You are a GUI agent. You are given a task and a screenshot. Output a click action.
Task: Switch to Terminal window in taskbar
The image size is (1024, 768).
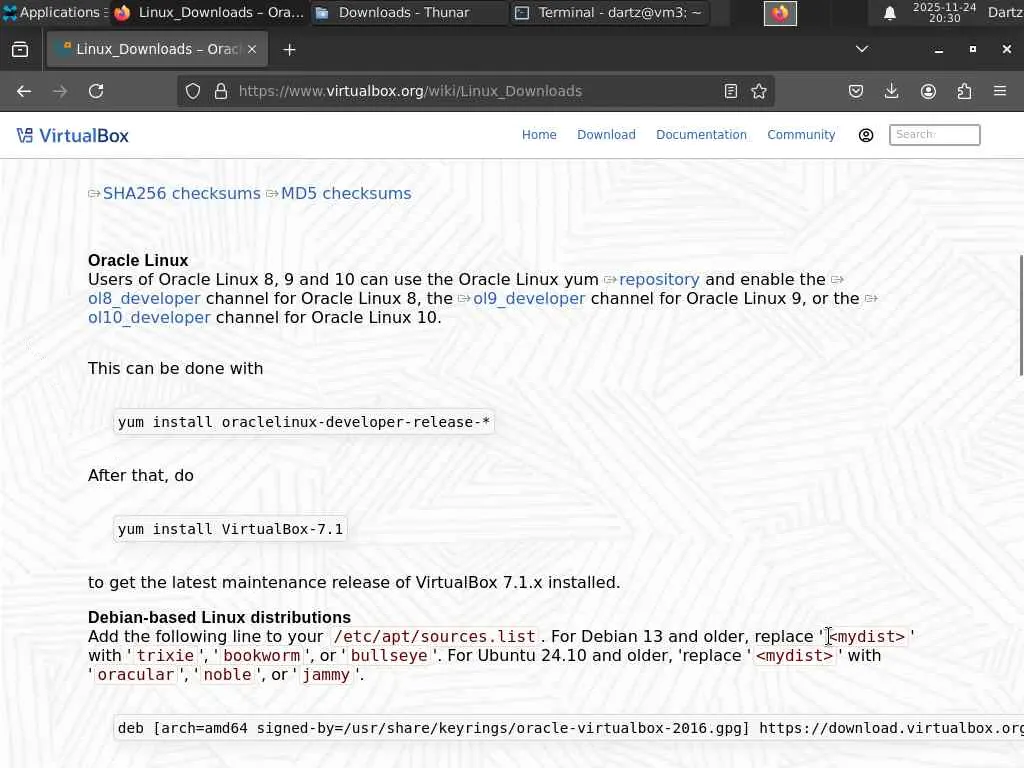610,12
